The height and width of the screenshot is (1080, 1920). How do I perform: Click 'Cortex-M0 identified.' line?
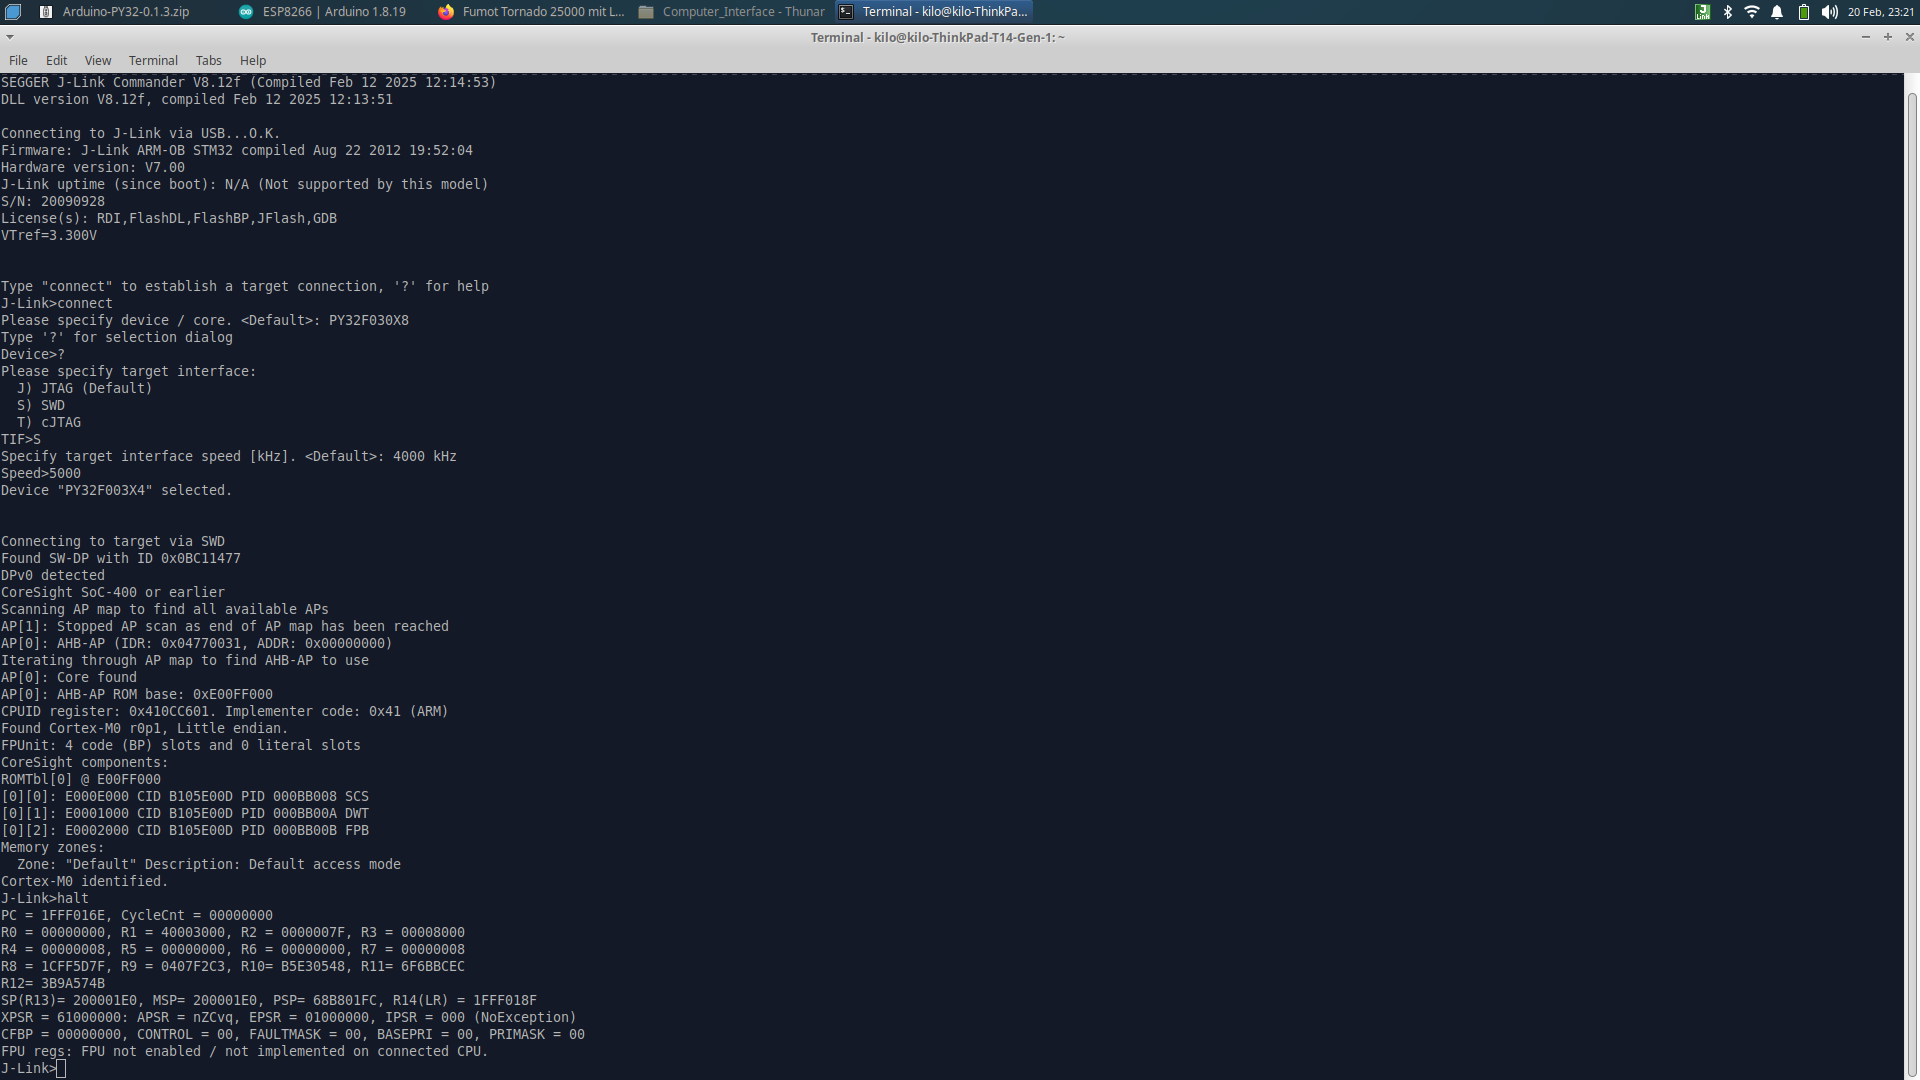(85, 881)
